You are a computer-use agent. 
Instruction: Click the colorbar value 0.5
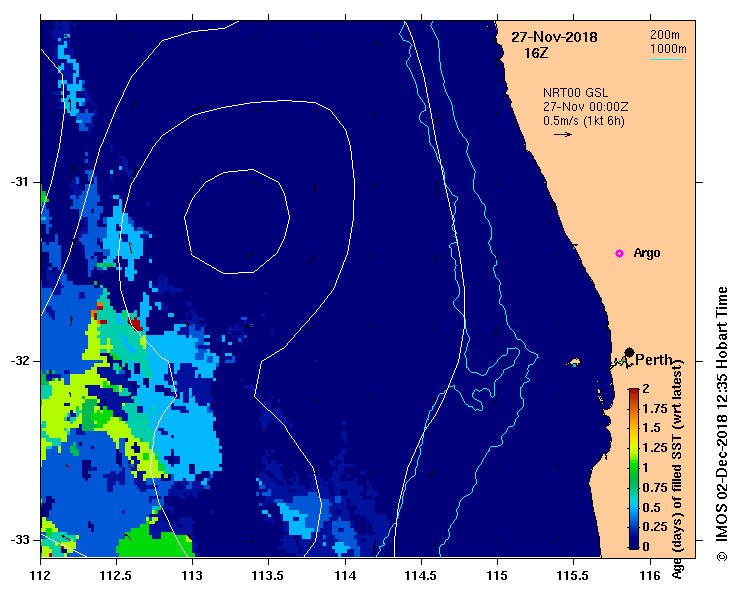(x=652, y=507)
